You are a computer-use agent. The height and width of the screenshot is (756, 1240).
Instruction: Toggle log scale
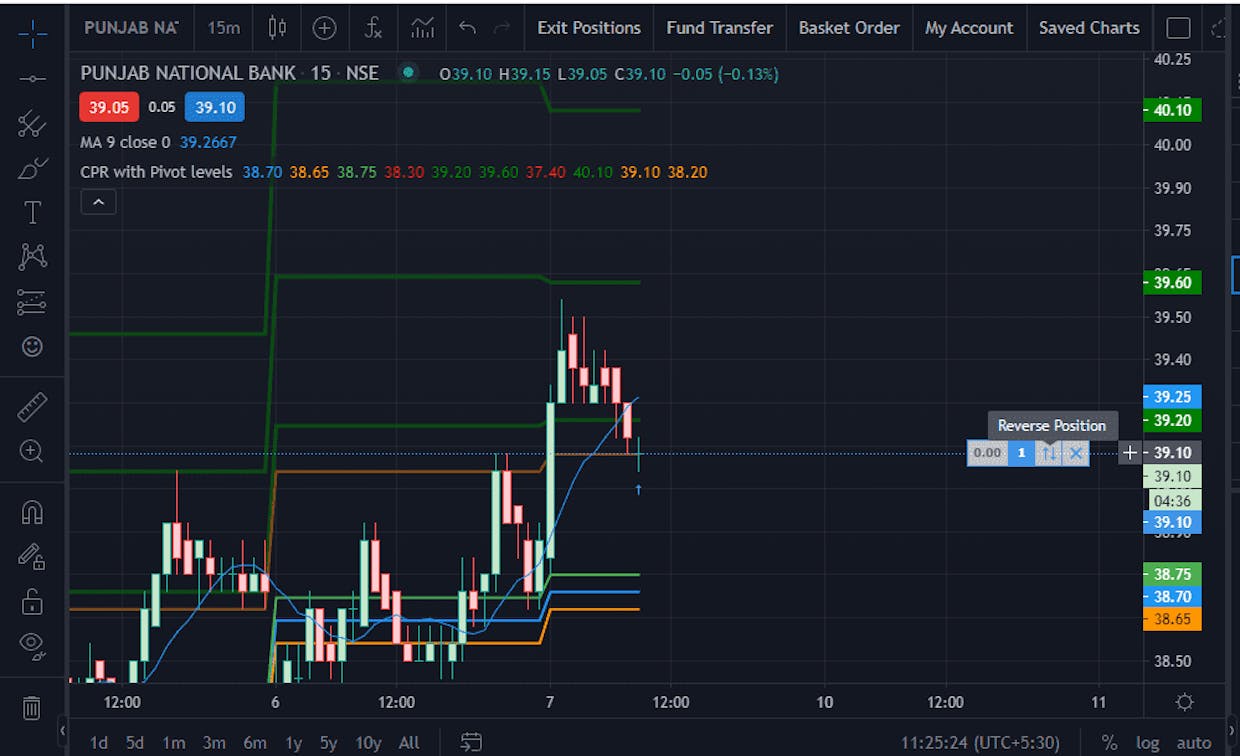(1147, 743)
